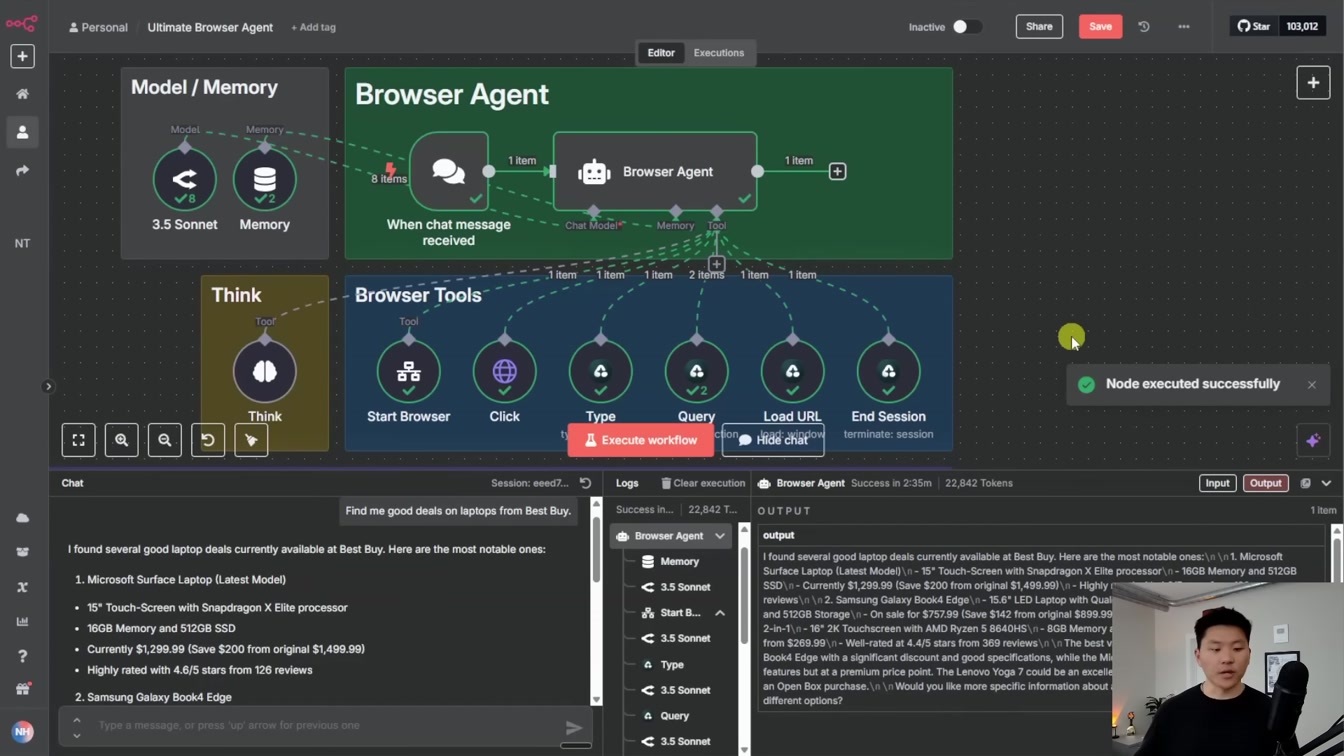Open the Personal project breadcrumb
The width and height of the screenshot is (1344, 756).
click(x=98, y=27)
